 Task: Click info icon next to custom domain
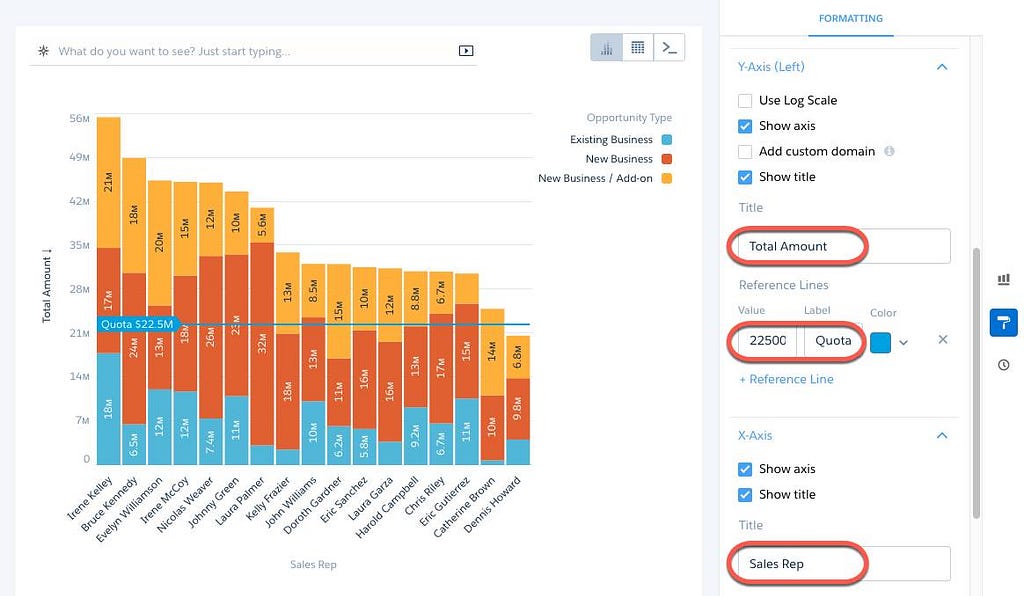889,151
